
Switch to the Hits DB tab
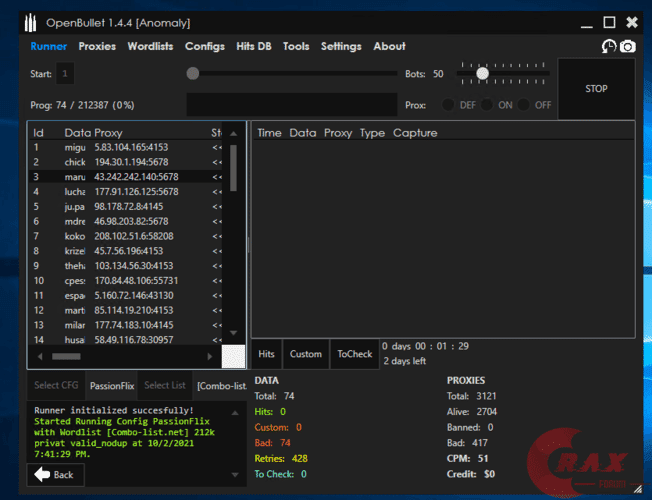point(251,46)
